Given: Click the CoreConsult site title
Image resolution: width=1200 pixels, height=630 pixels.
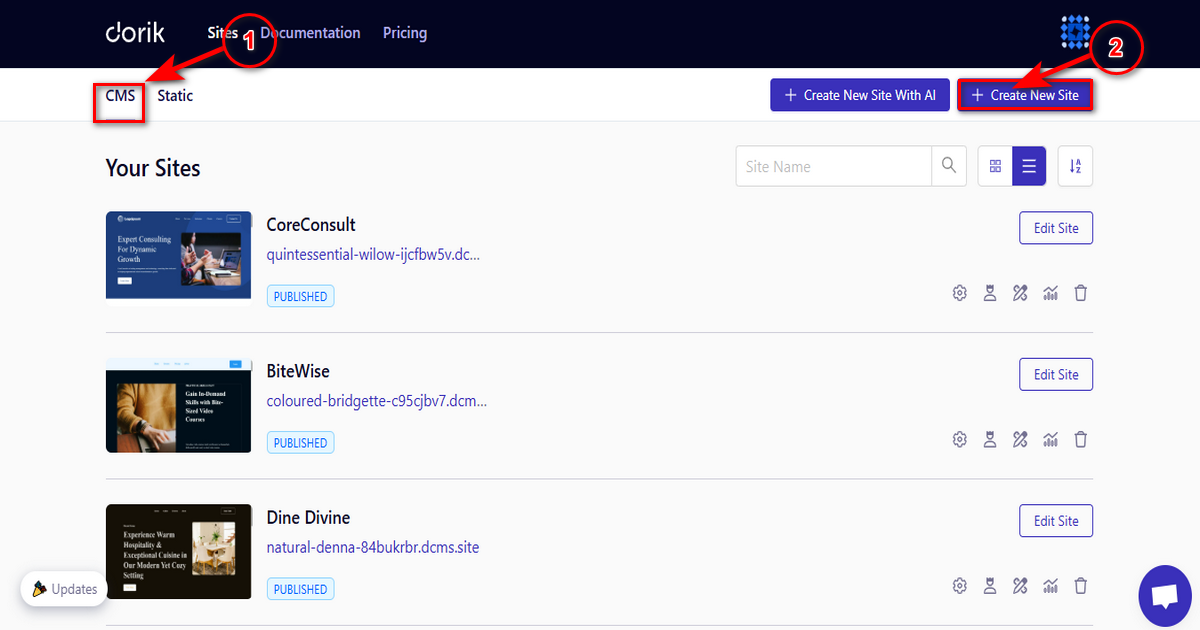Looking at the screenshot, I should (x=311, y=225).
